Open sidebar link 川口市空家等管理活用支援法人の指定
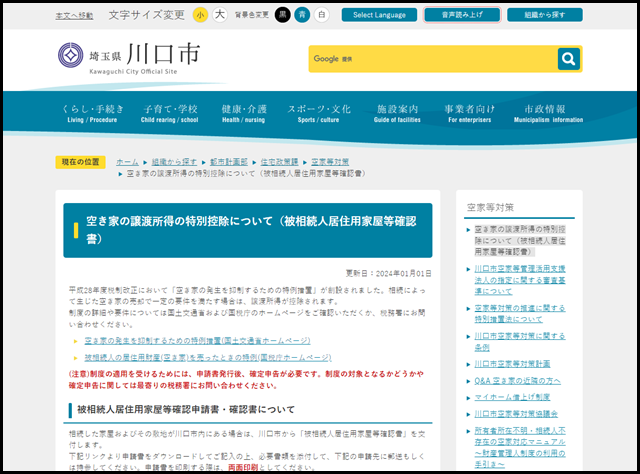This screenshot has width=640, height=474. [x=520, y=280]
